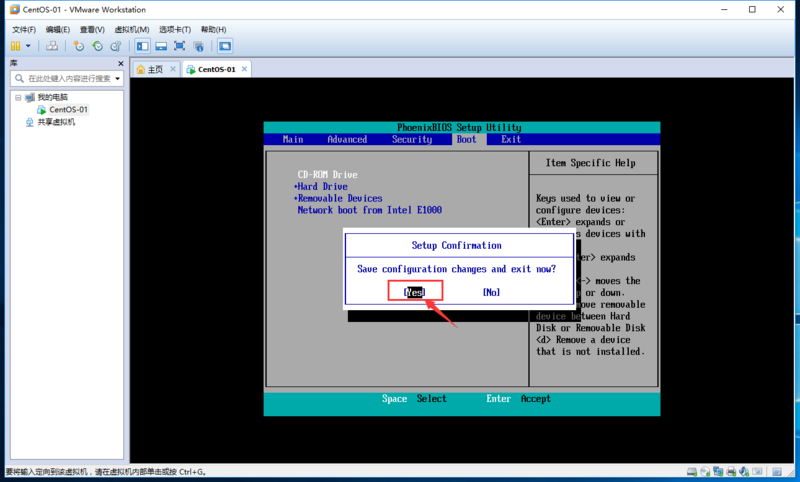Click the Item Specific Help heading
This screenshot has height=482, width=800.
coord(590,163)
